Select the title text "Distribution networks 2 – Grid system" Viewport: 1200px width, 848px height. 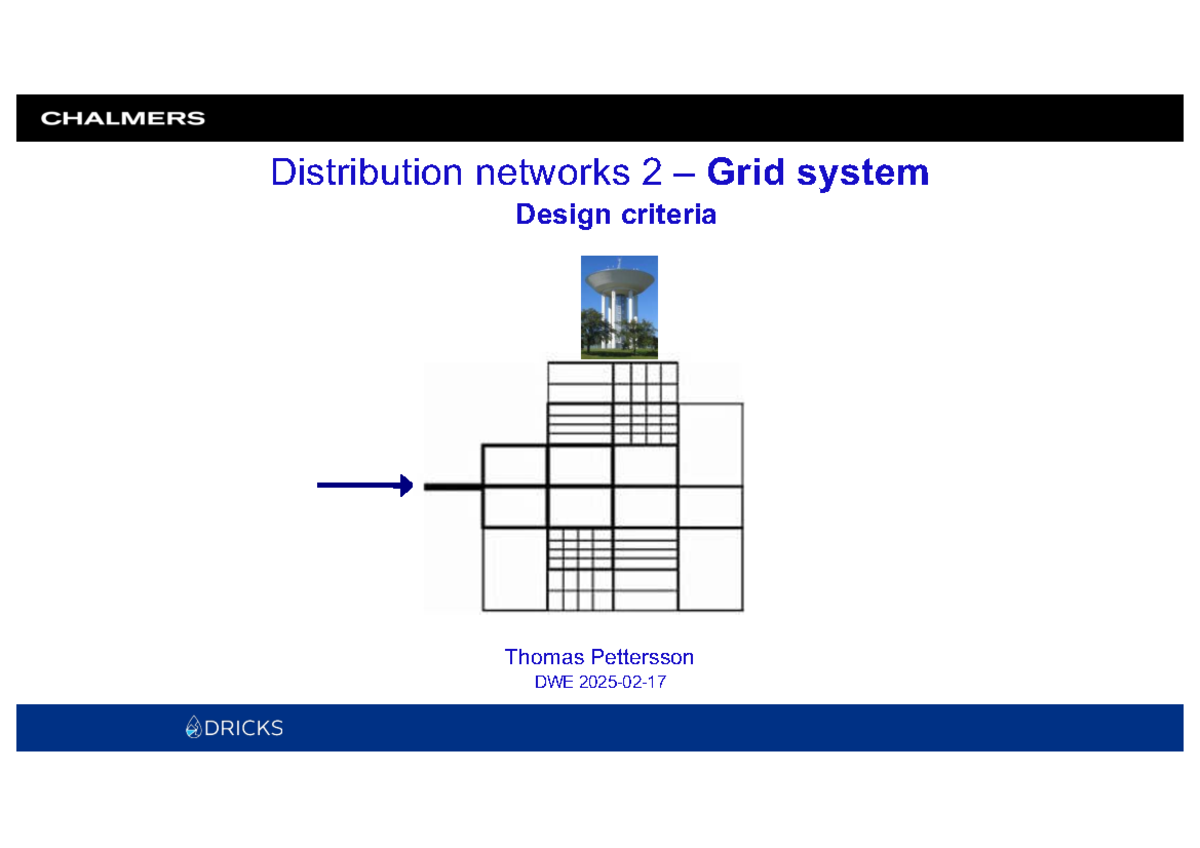pos(600,173)
